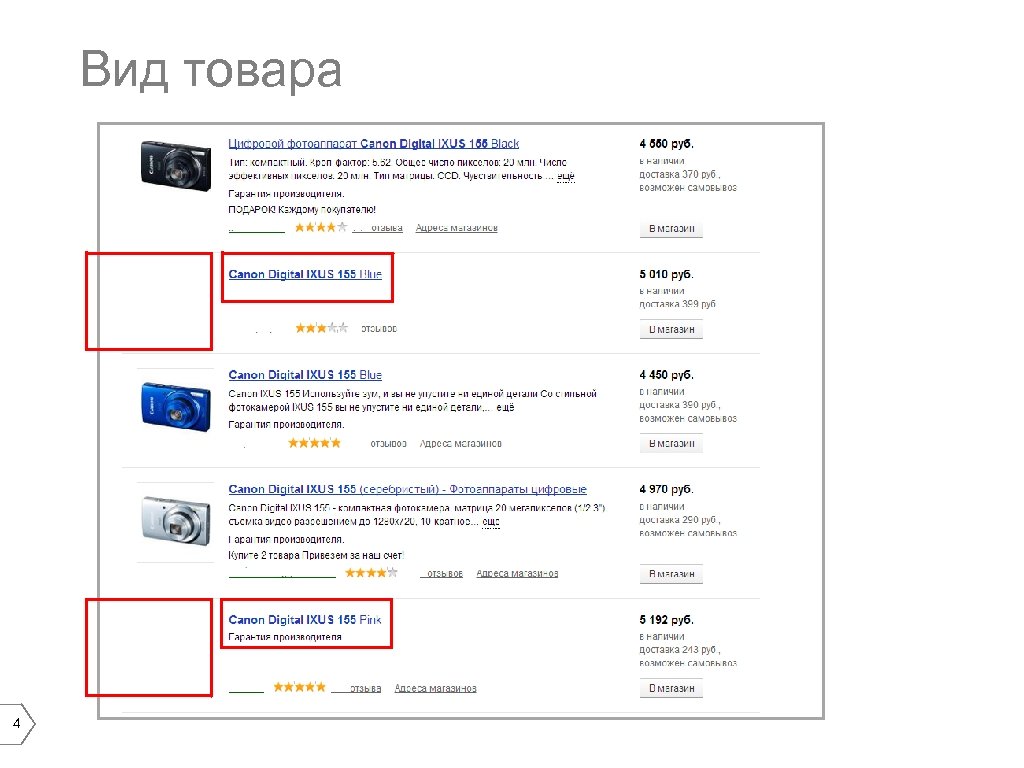Open the third listing's IXUS 155 Blue link

point(305,375)
